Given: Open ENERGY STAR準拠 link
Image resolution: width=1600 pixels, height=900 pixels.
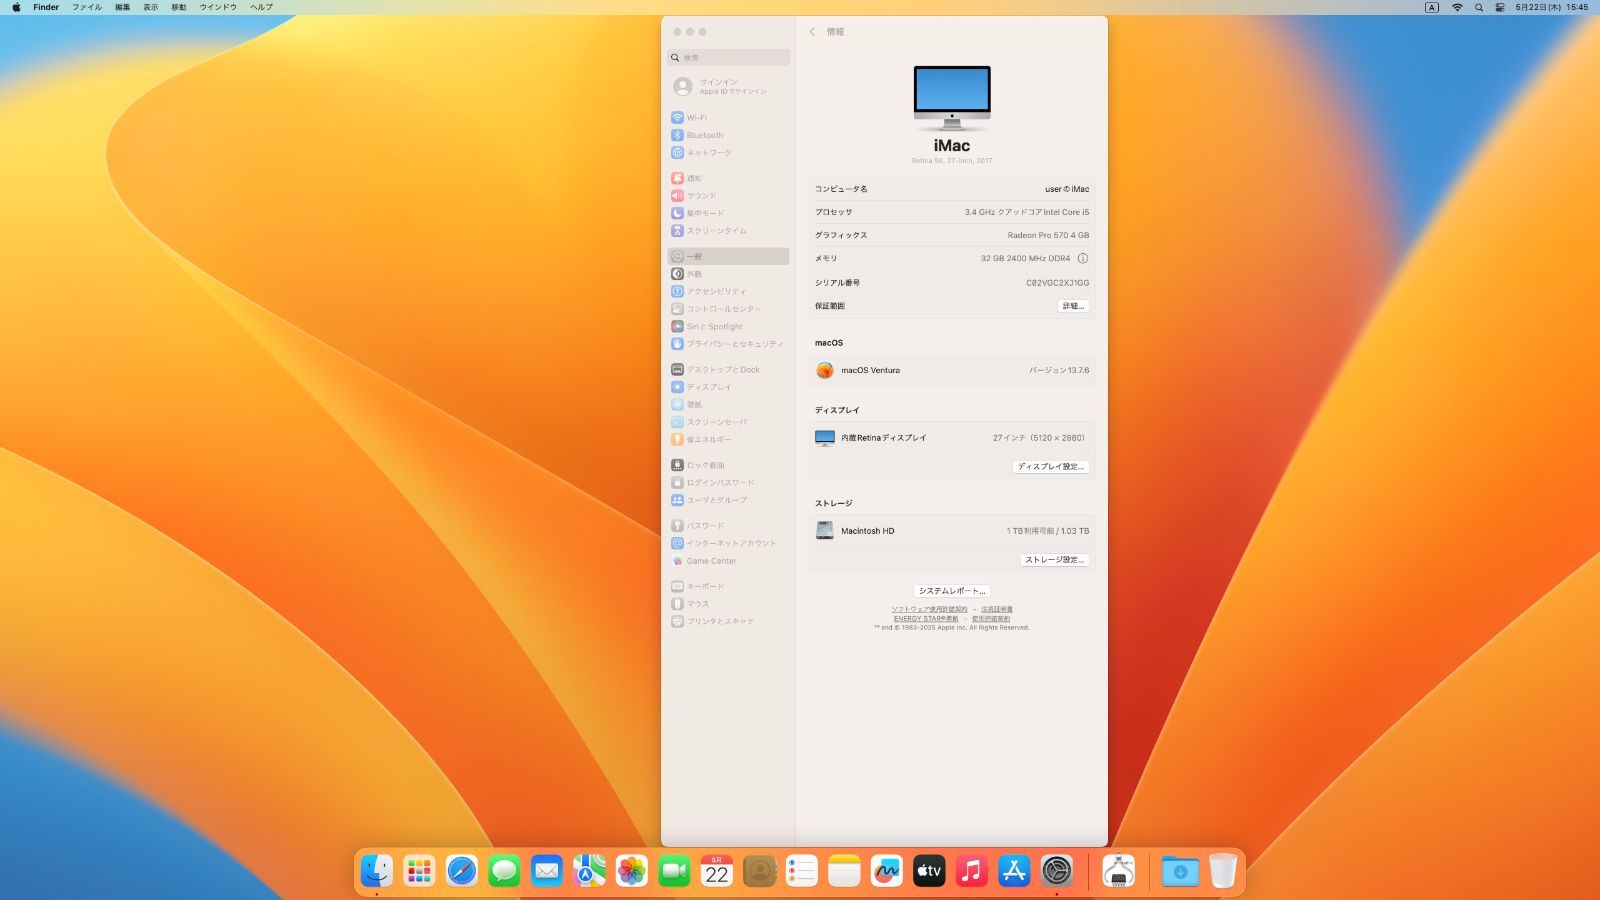Looking at the screenshot, I should click(x=926, y=618).
